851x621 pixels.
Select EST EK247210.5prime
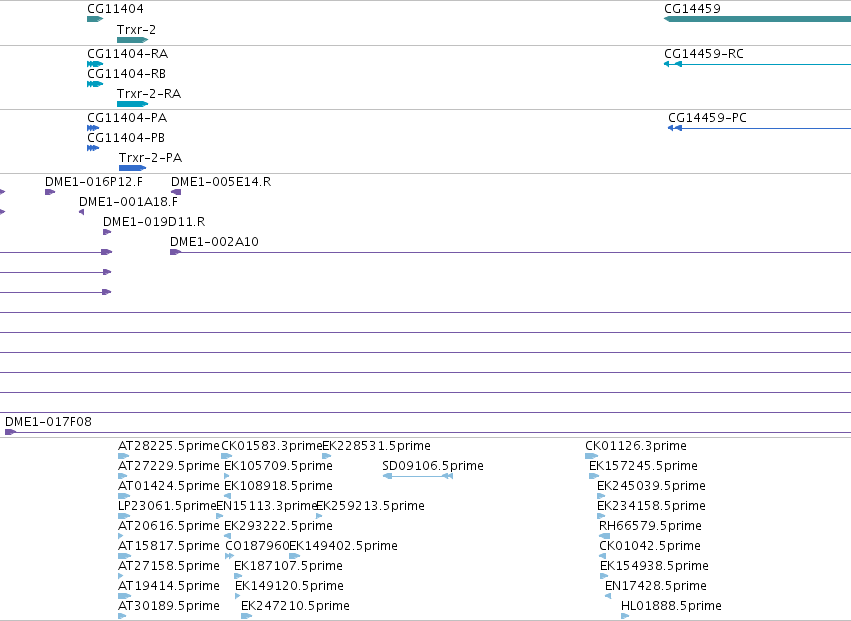(295, 607)
